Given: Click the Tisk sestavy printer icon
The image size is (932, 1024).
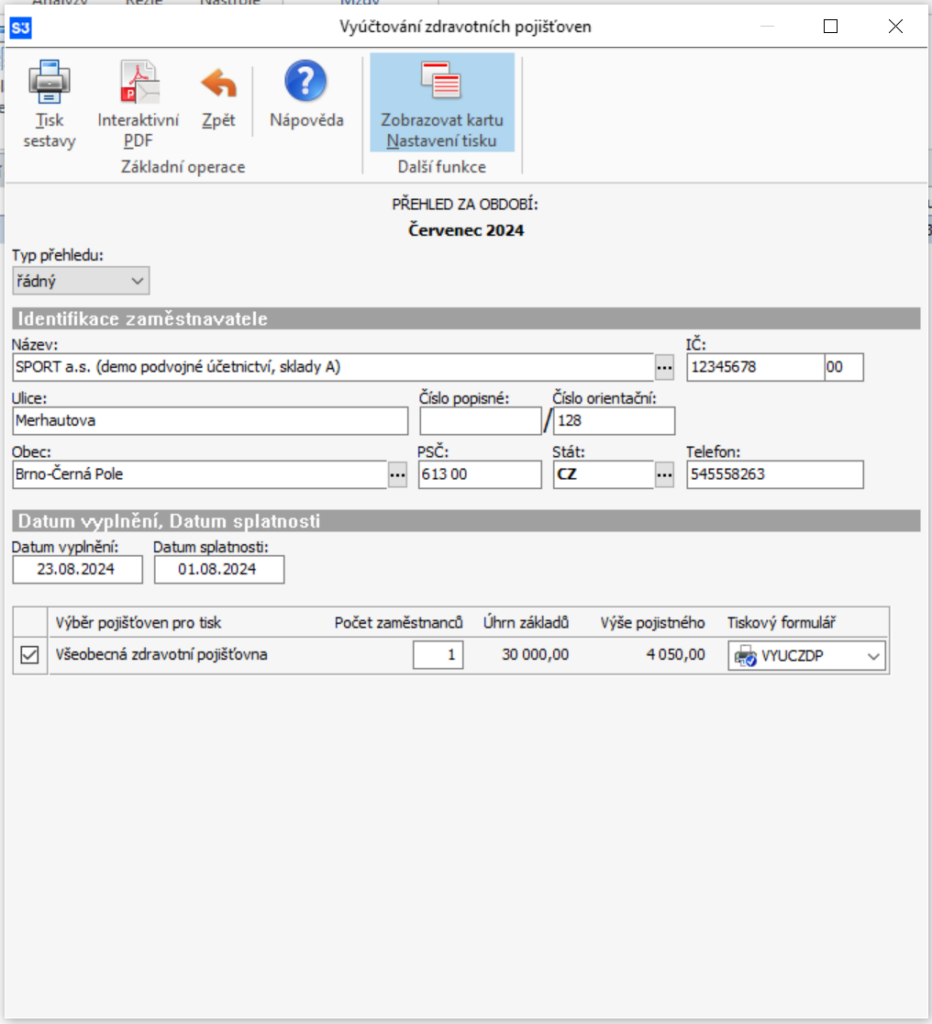Looking at the screenshot, I should [x=49, y=84].
